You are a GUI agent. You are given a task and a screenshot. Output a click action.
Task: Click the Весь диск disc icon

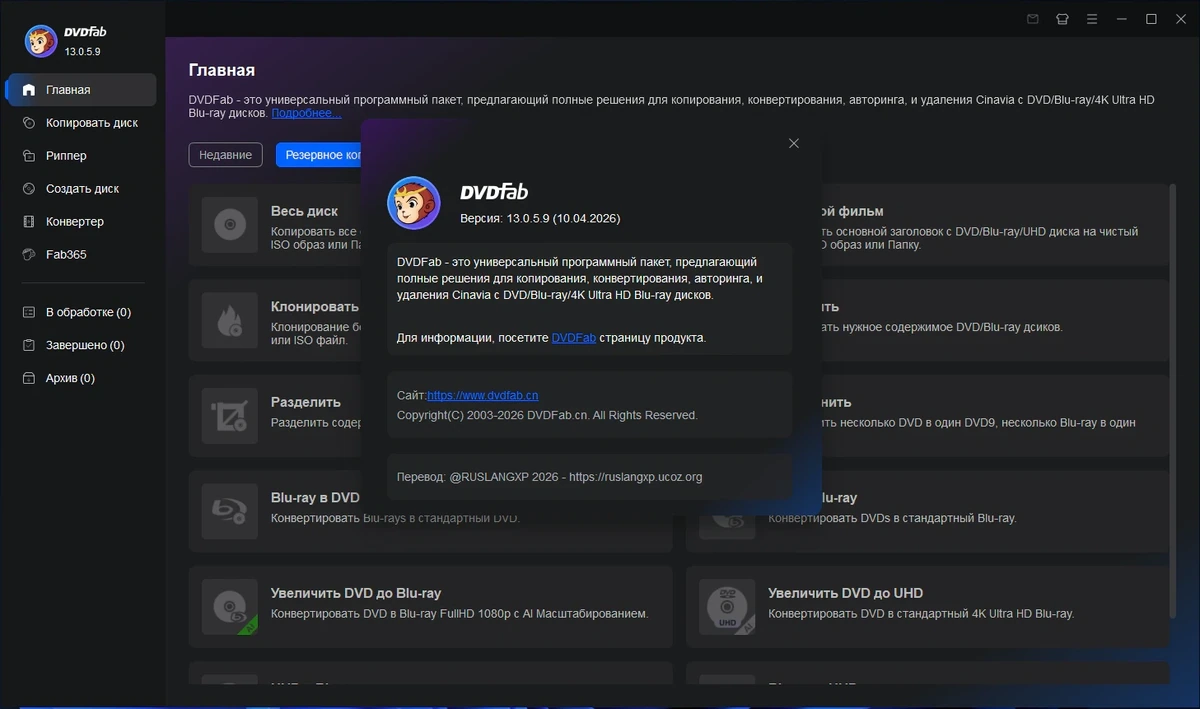coord(230,225)
